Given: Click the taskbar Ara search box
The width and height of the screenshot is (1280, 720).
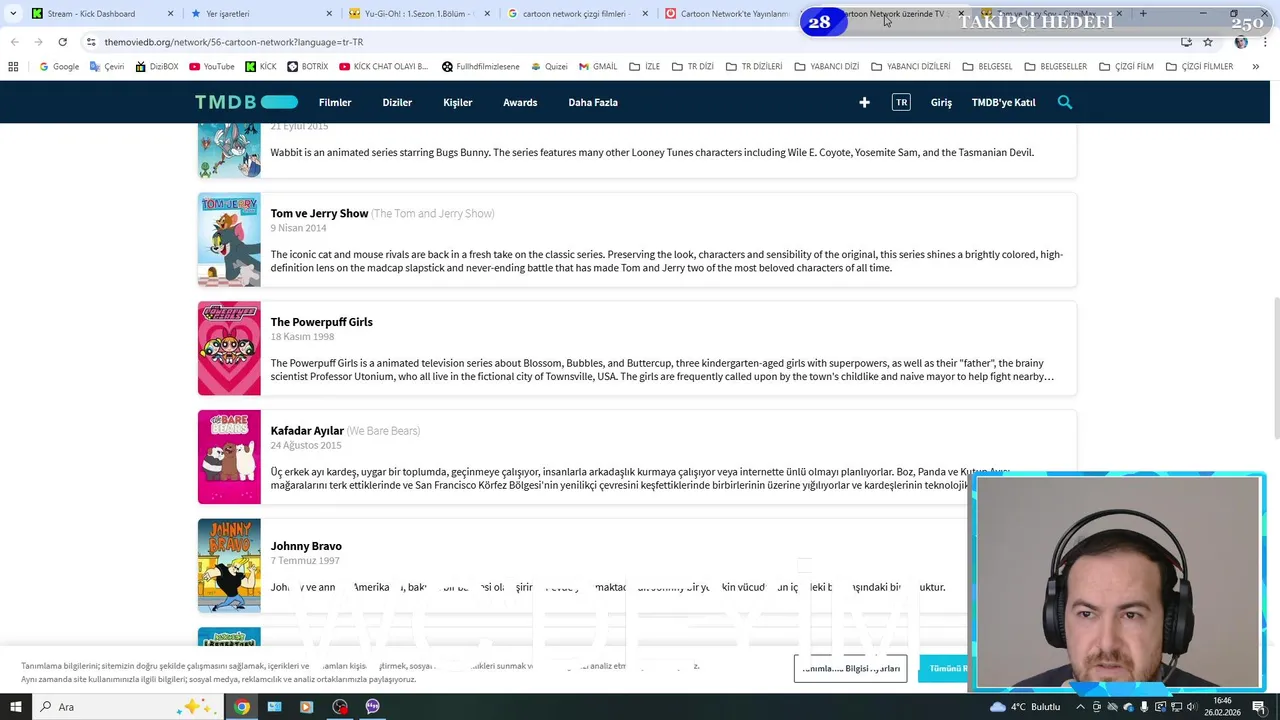Looking at the screenshot, I should 127,706.
